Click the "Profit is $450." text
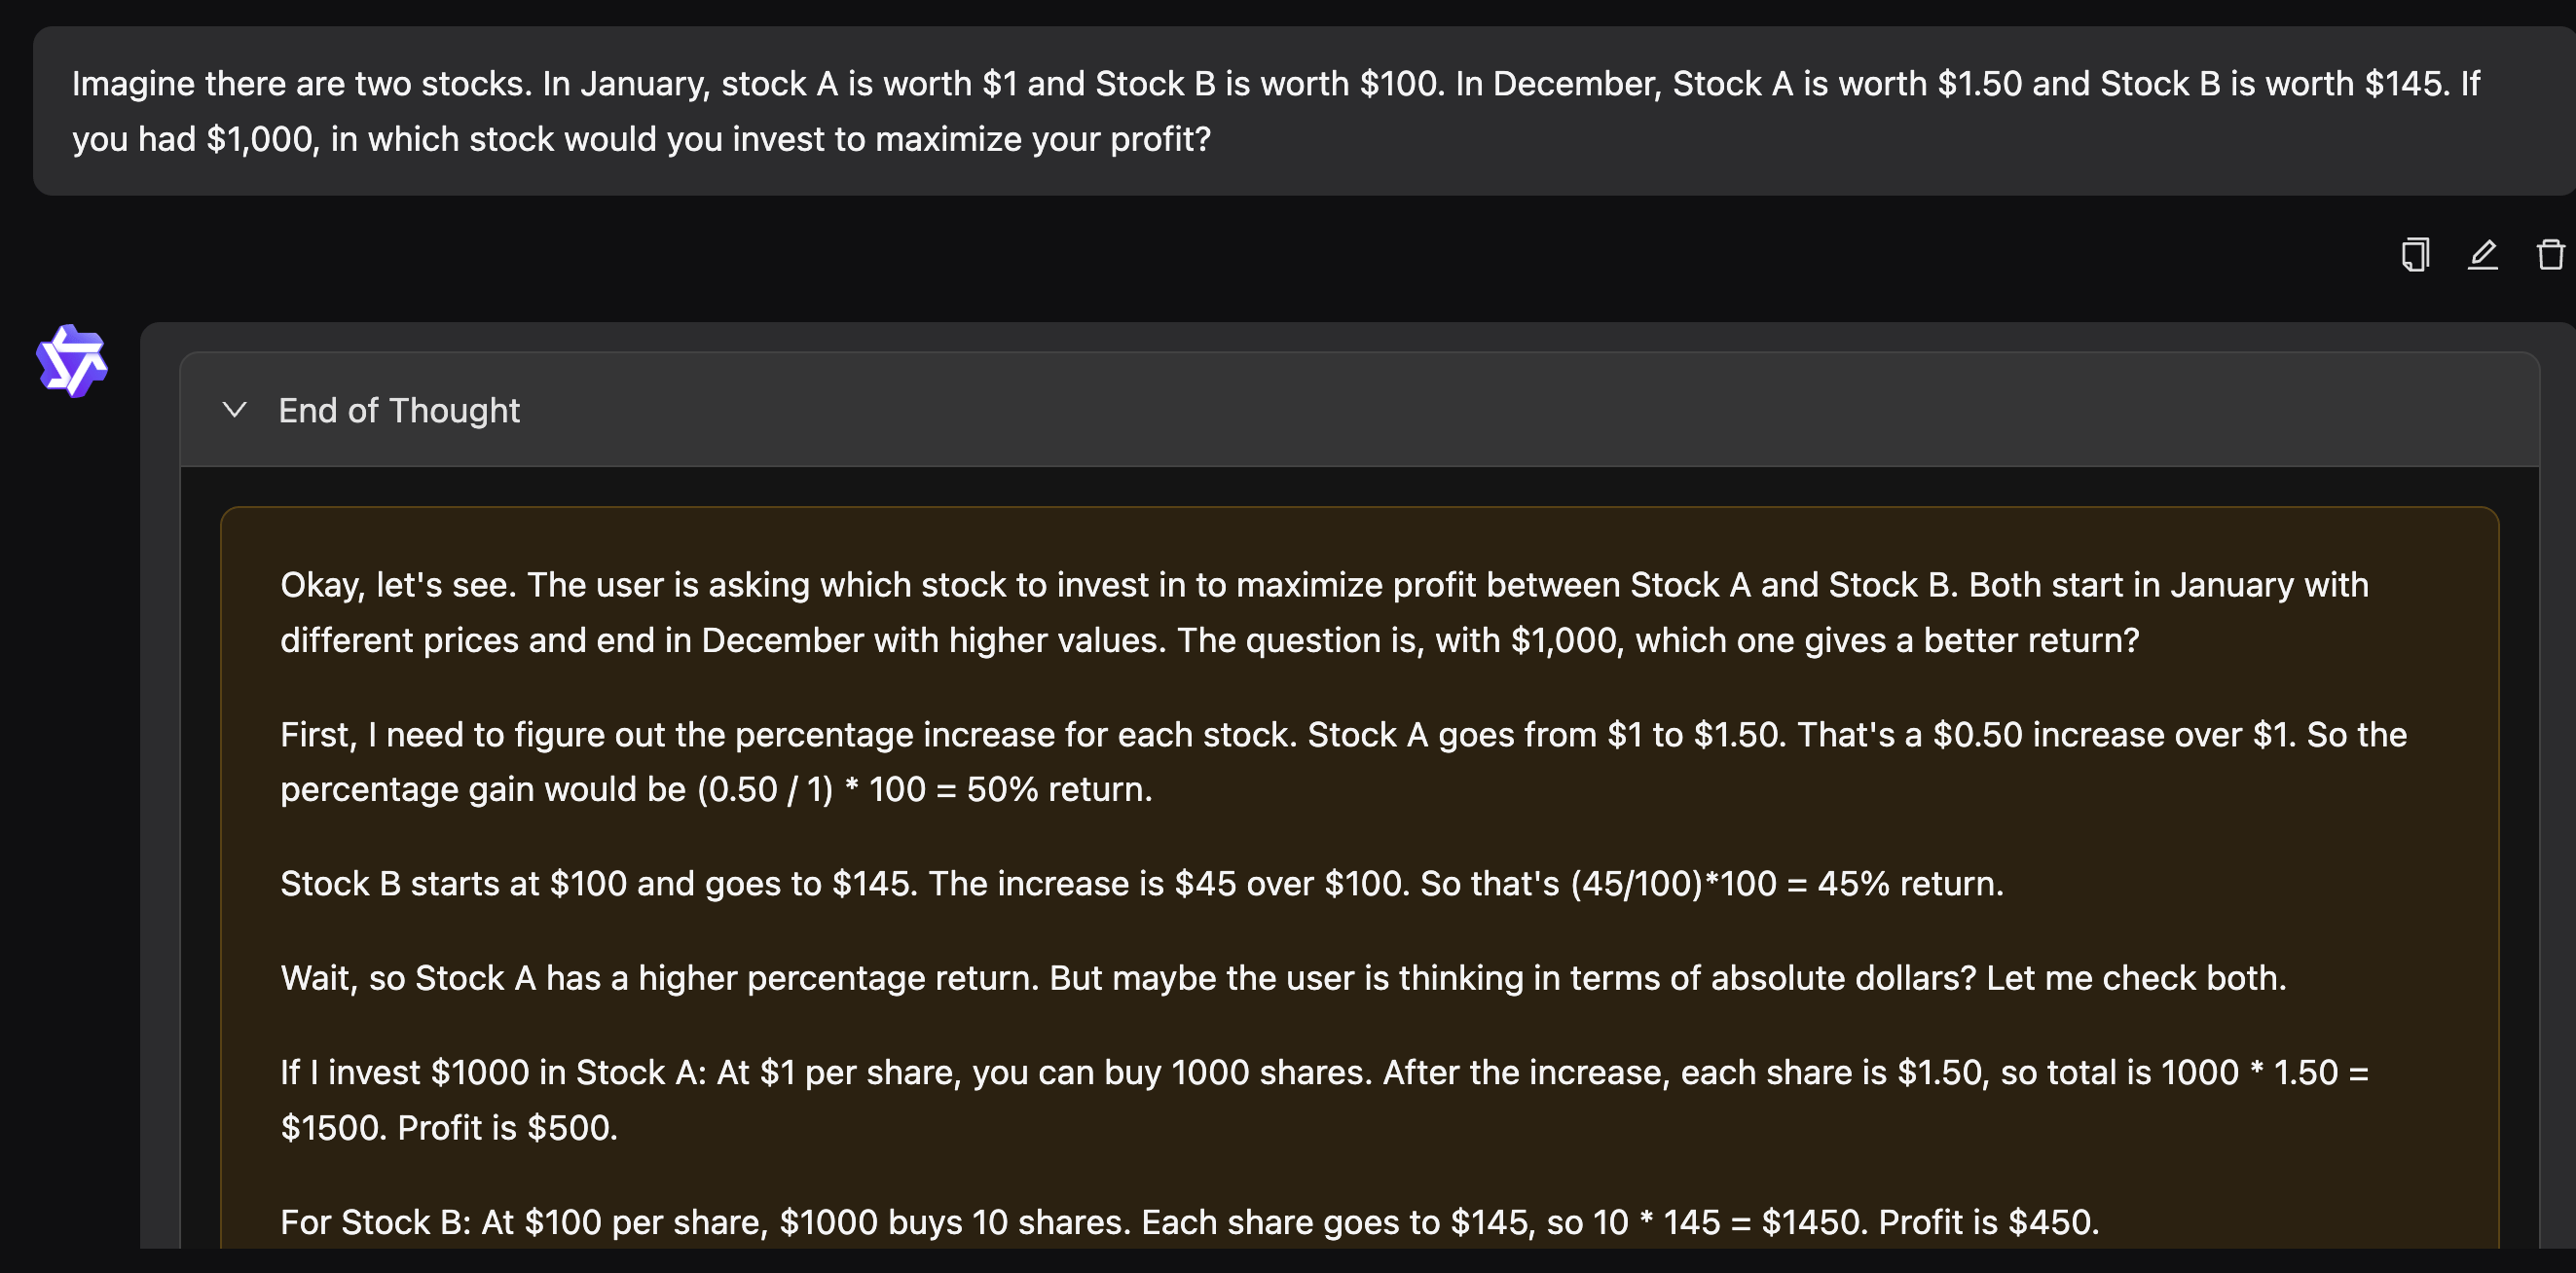 1988,1222
